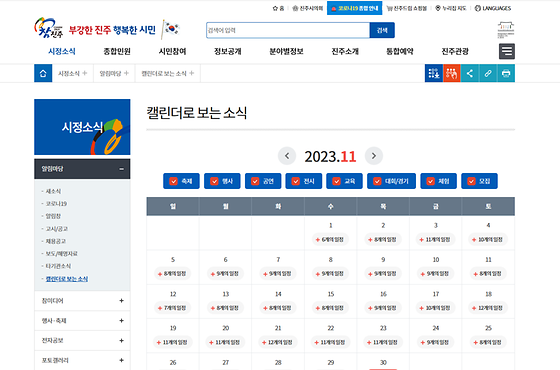The width and height of the screenshot is (560, 370).
Task: Click the 시정소식 sidebar banner image
Action: (x=82, y=127)
